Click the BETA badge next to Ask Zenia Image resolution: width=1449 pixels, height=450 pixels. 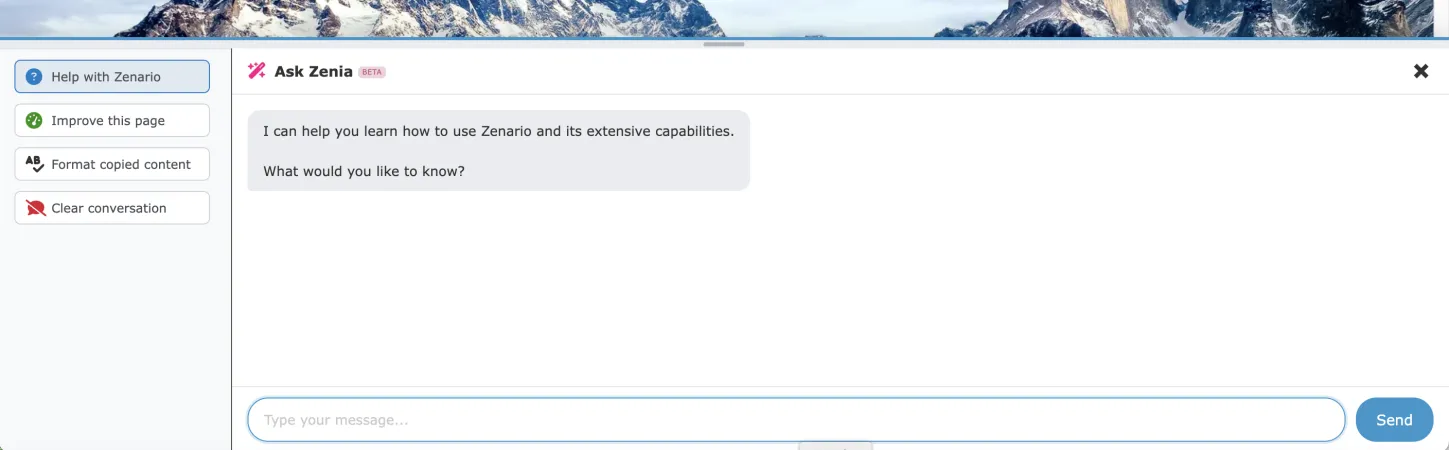click(372, 72)
